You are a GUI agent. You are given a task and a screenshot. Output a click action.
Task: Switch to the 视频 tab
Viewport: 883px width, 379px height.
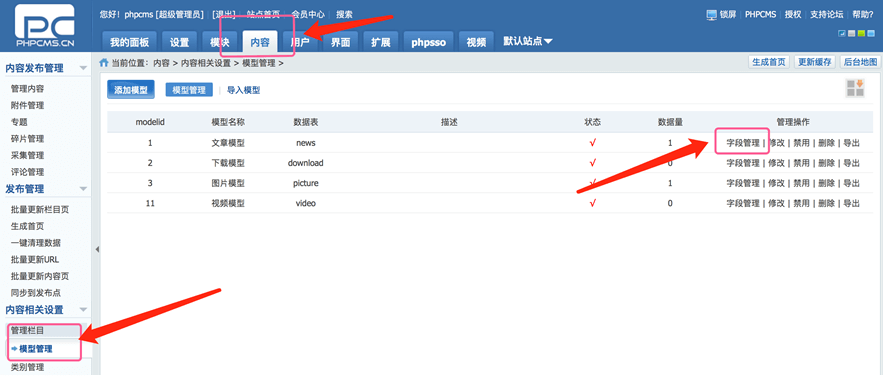476,42
